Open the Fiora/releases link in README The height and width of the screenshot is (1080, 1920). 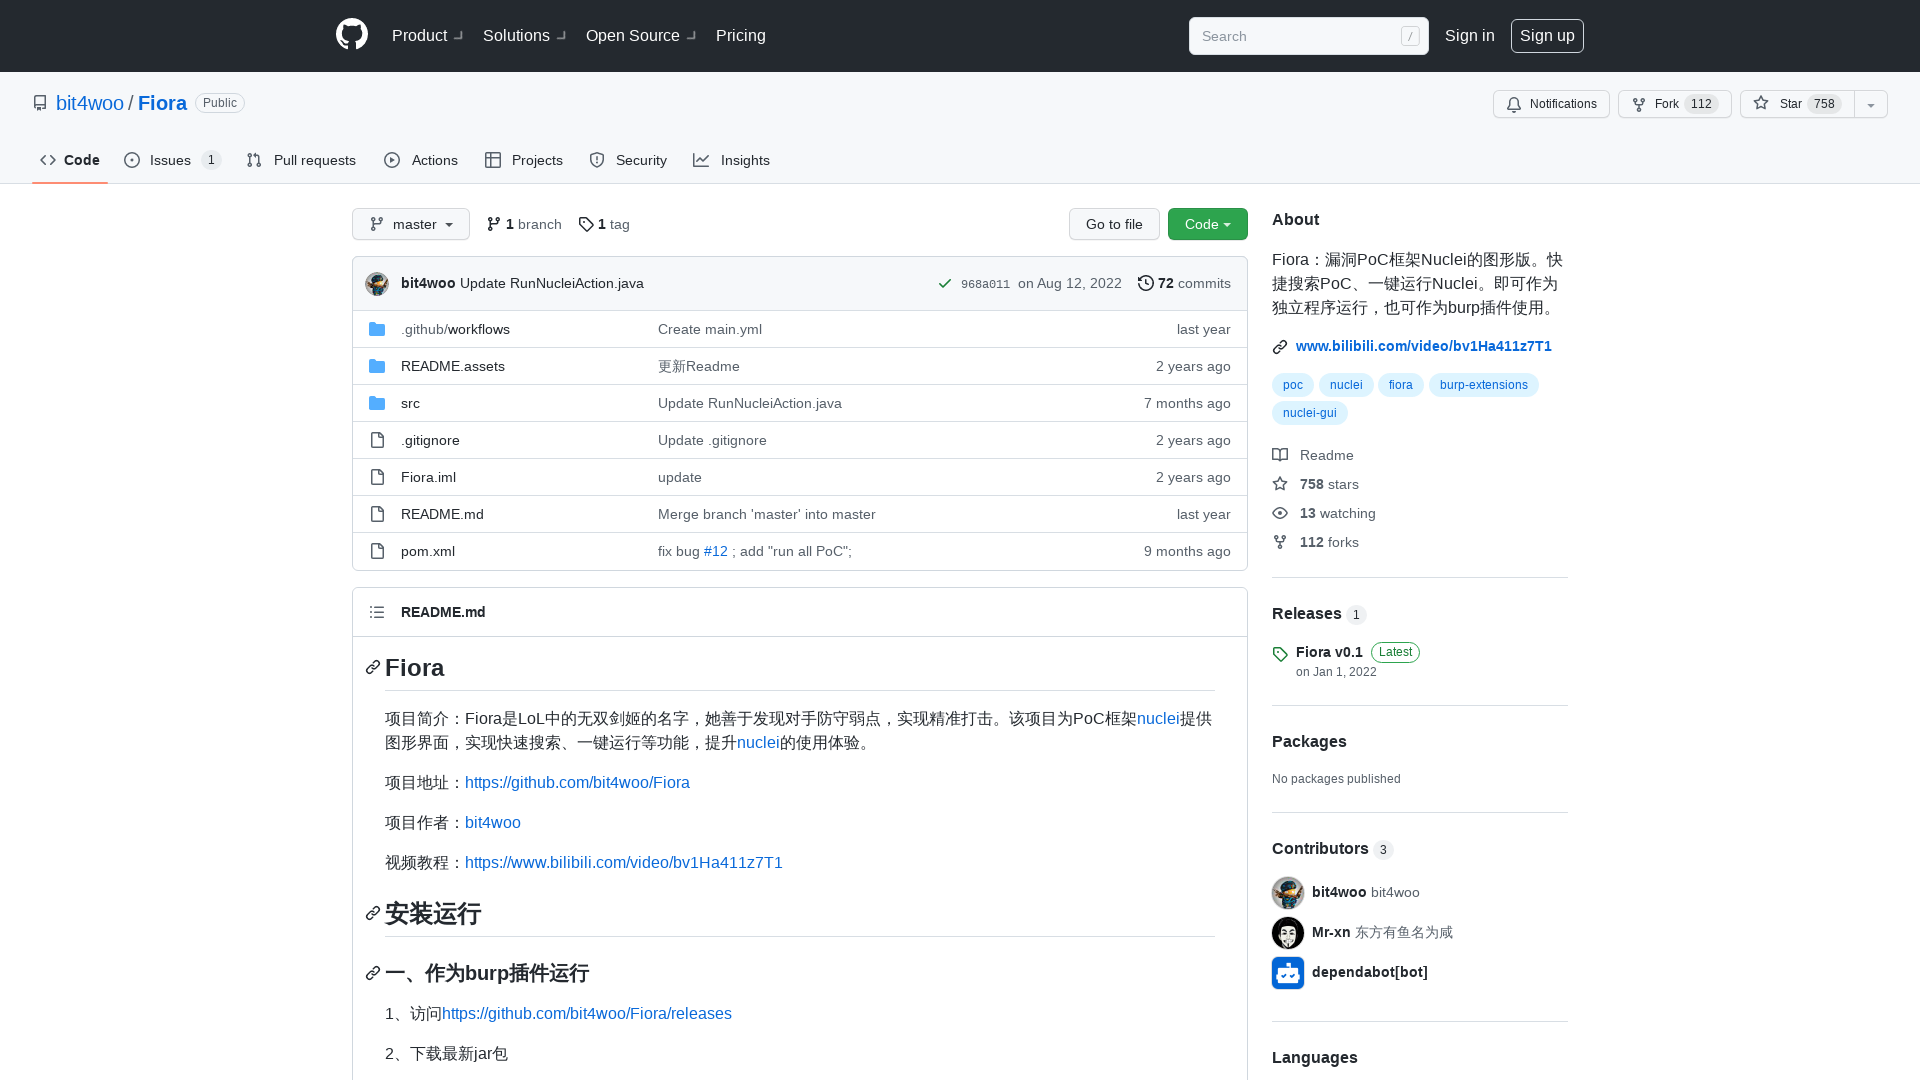pos(587,1013)
